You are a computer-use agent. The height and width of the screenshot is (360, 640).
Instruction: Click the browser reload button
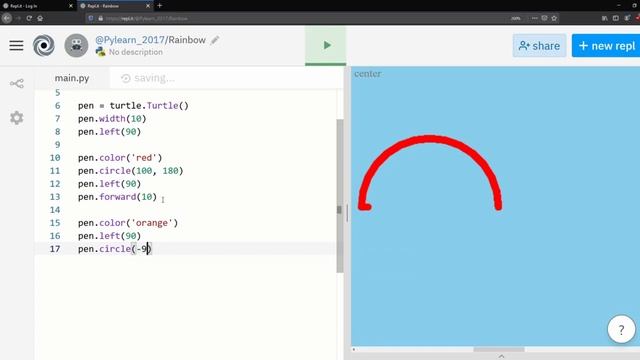pyautogui.click(x=29, y=18)
